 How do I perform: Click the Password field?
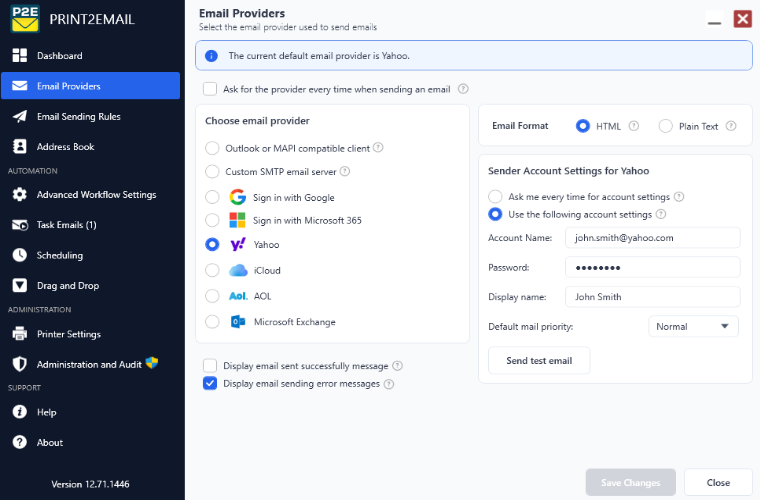pos(652,267)
